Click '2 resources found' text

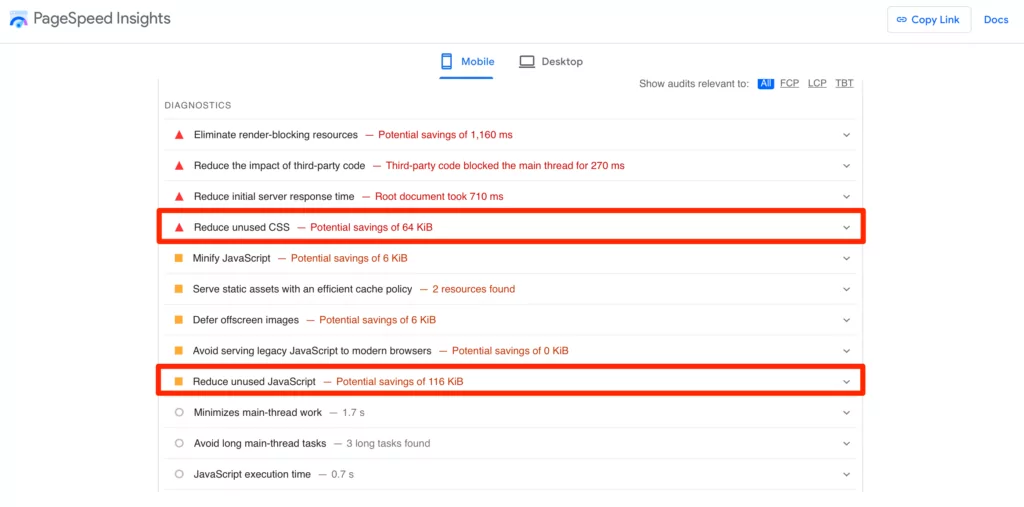[473, 289]
